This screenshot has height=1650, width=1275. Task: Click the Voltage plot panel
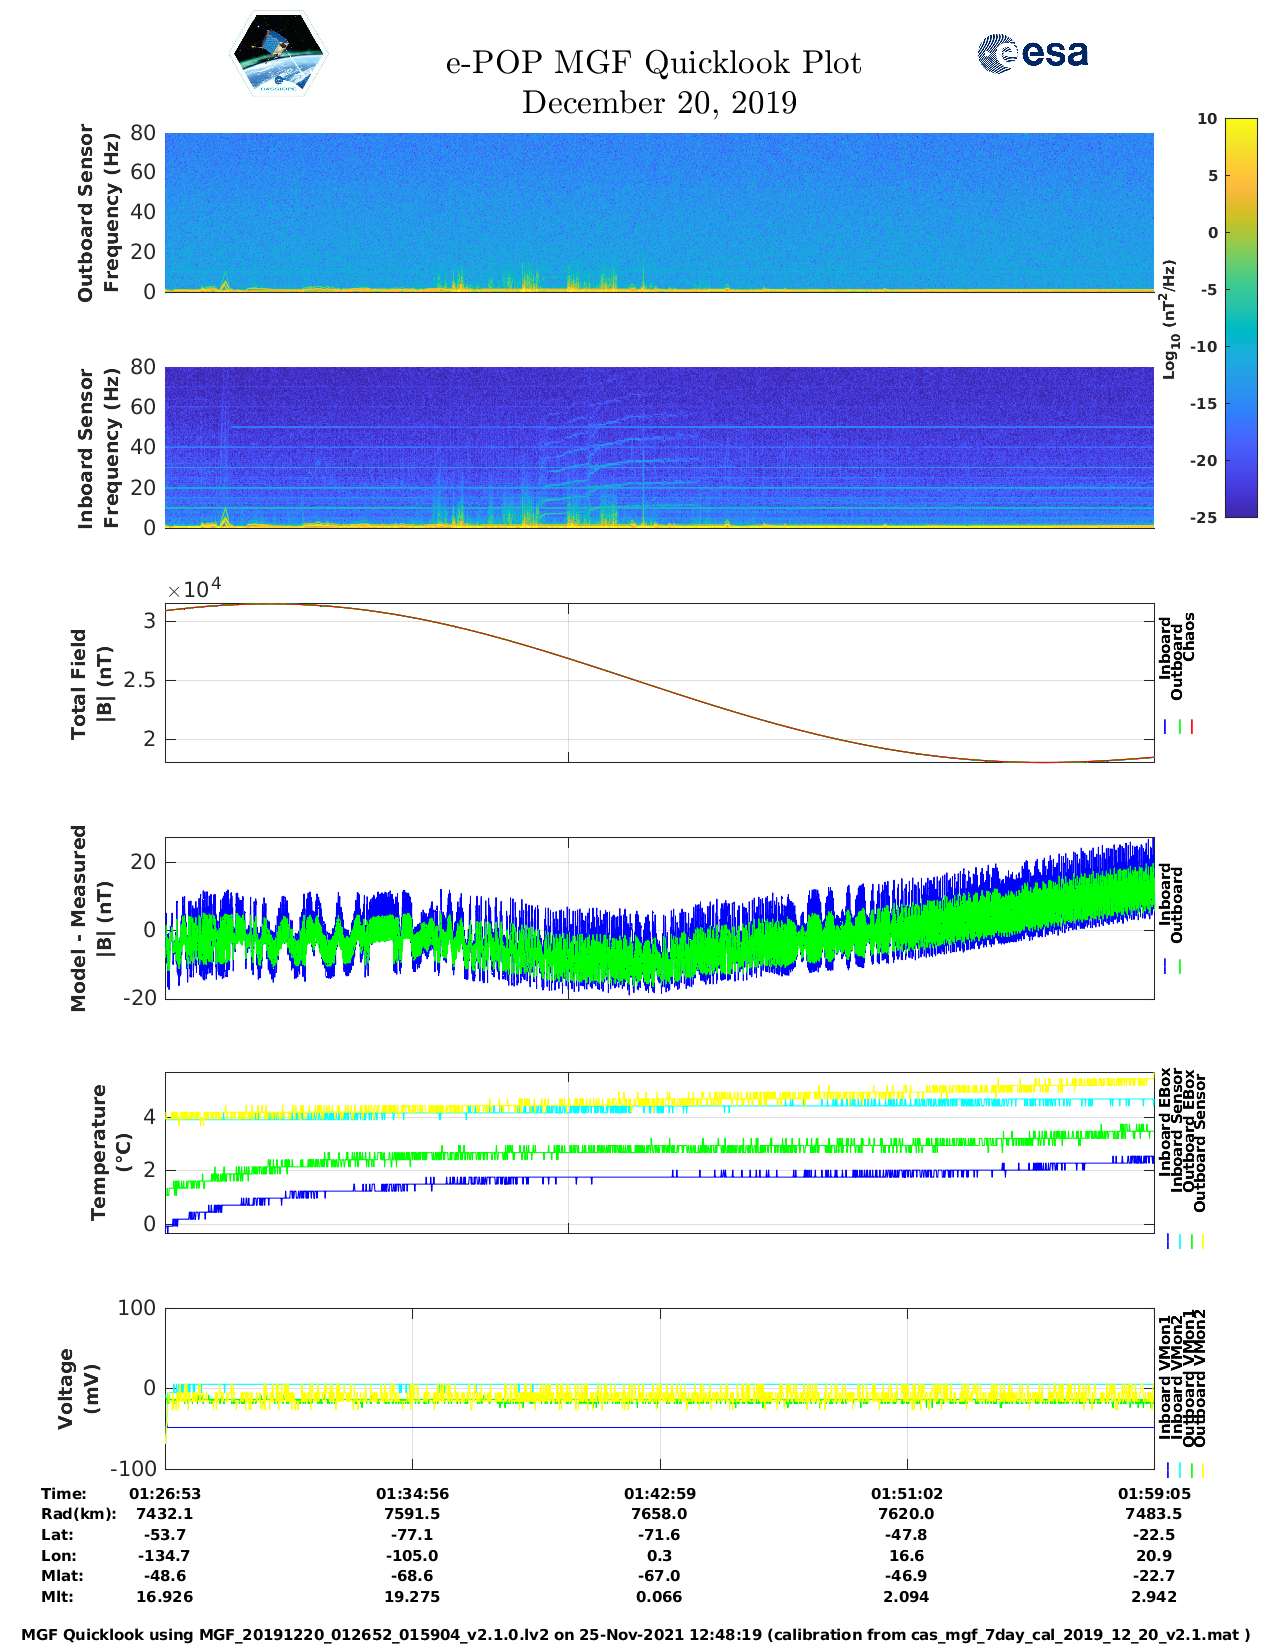(659, 1388)
